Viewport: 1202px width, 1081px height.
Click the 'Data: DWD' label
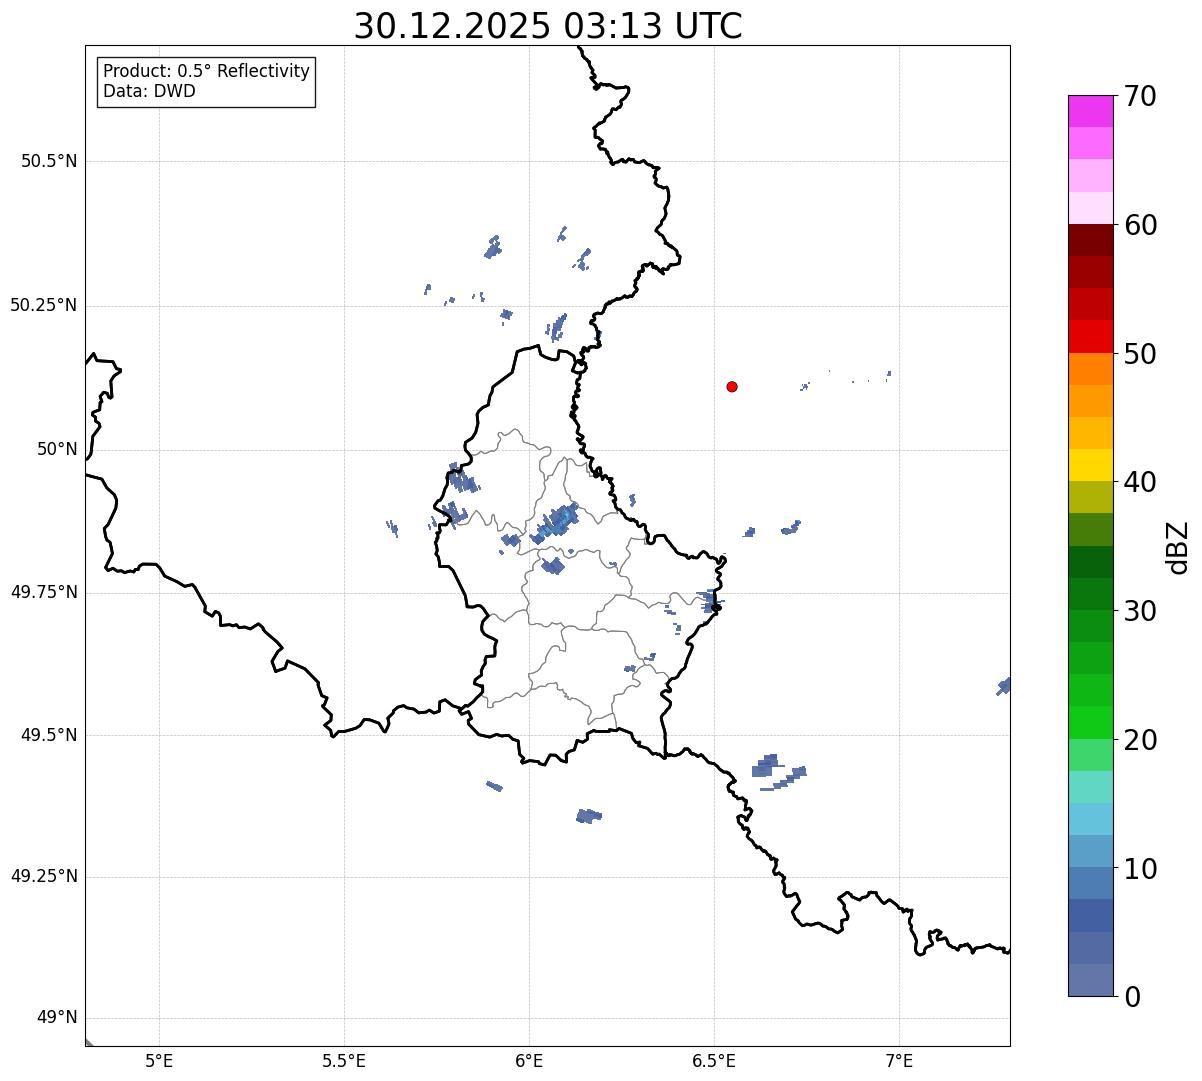pos(149,92)
